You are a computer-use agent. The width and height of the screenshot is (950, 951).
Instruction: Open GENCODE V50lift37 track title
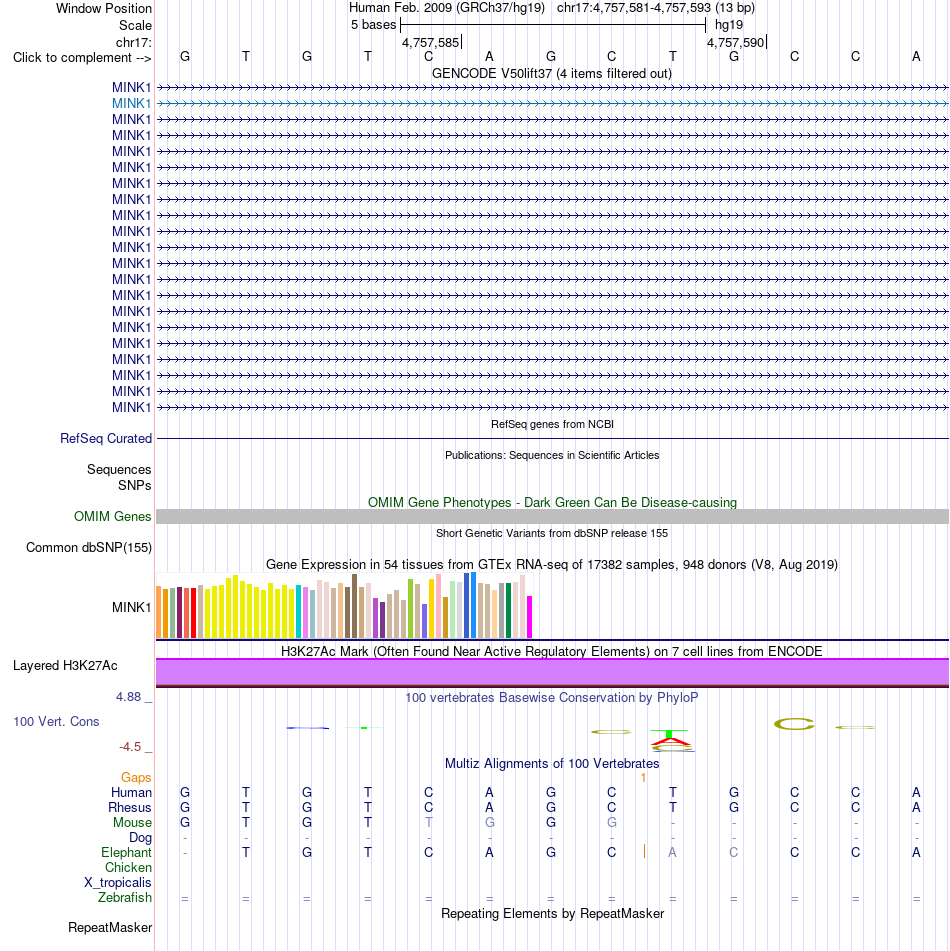click(x=551, y=73)
